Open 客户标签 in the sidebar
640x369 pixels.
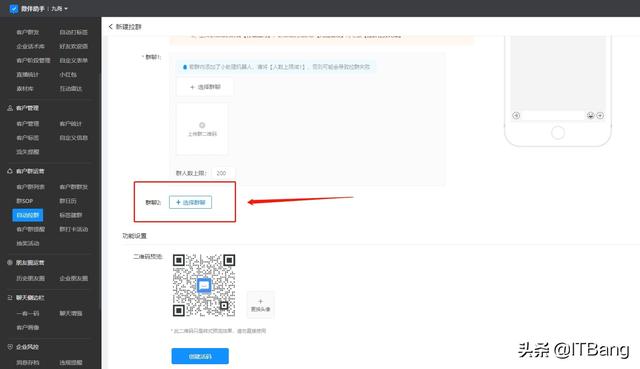coord(28,138)
